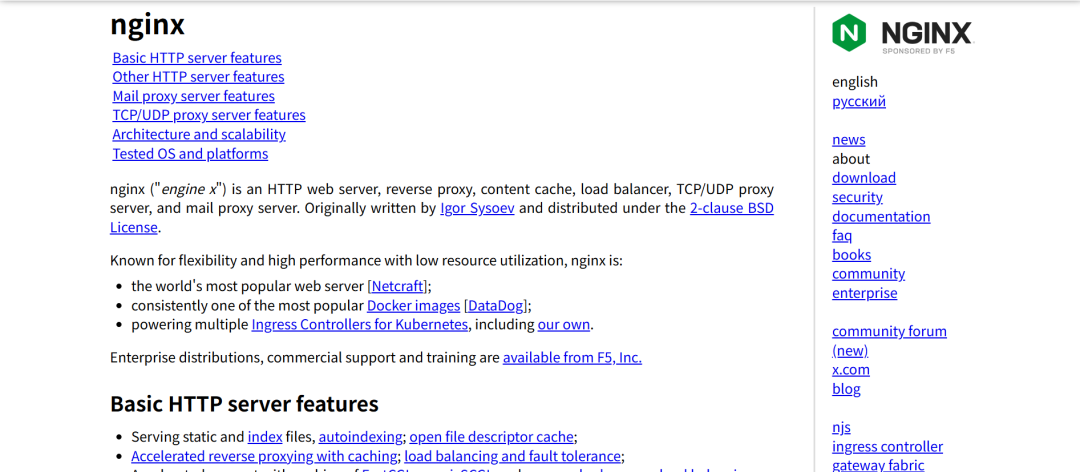Open the gateway fabric sidebar link

tap(878, 465)
